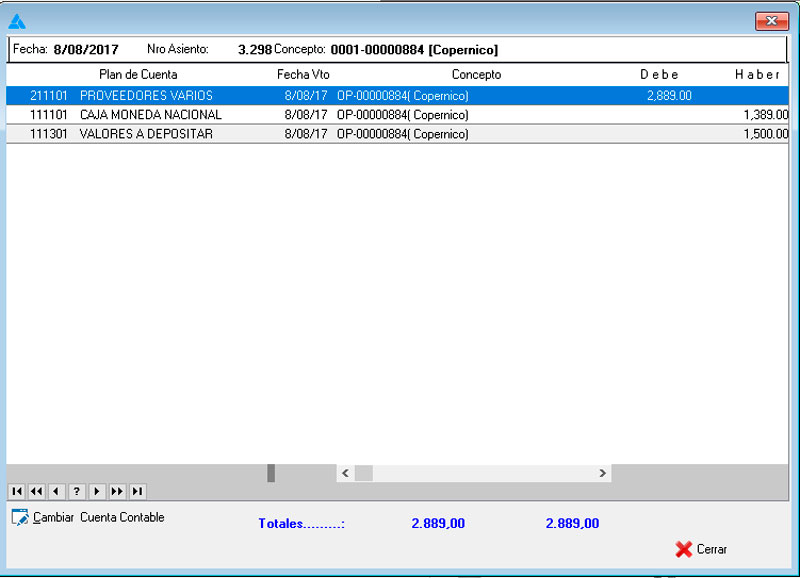This screenshot has width=800, height=578.
Task: Click the blue application logo icon
Action: pos(16,21)
